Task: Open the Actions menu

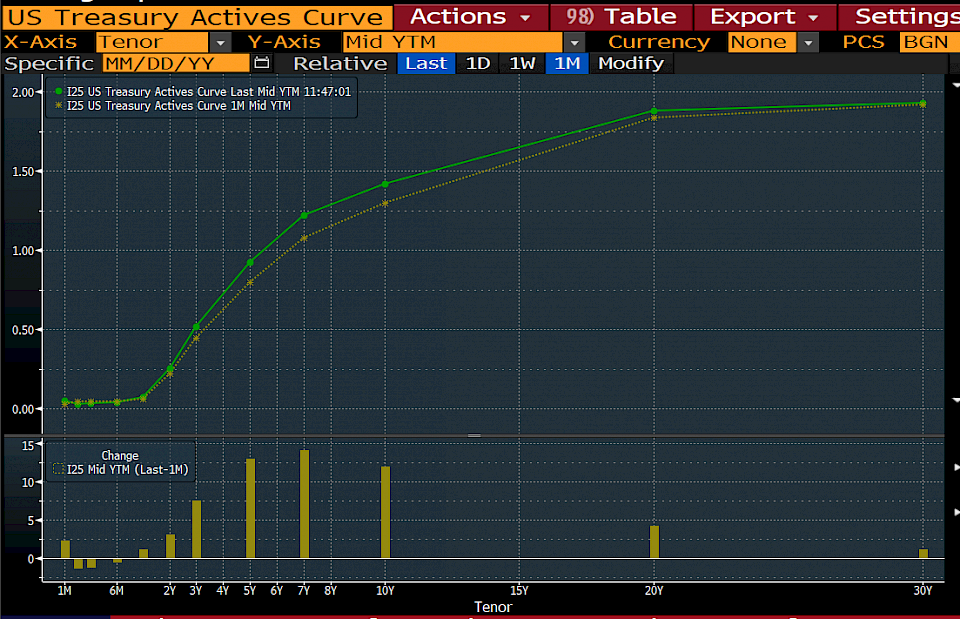Action: (470, 16)
